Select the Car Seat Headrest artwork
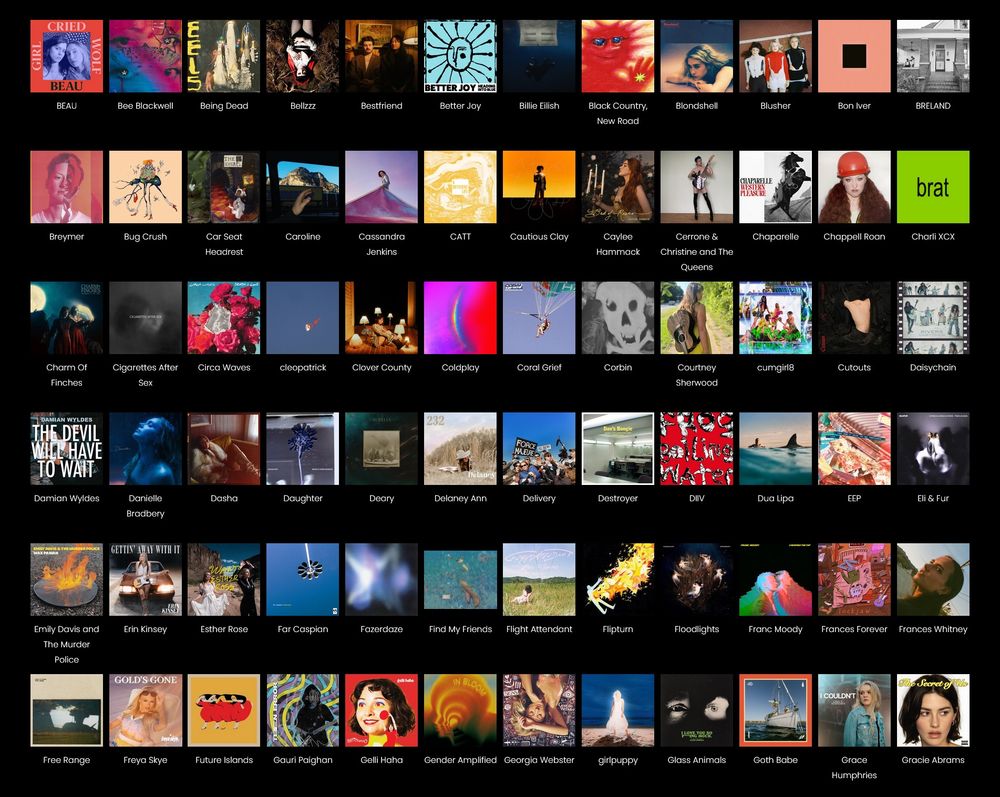Viewport: 1000px width, 797px height. (x=224, y=187)
